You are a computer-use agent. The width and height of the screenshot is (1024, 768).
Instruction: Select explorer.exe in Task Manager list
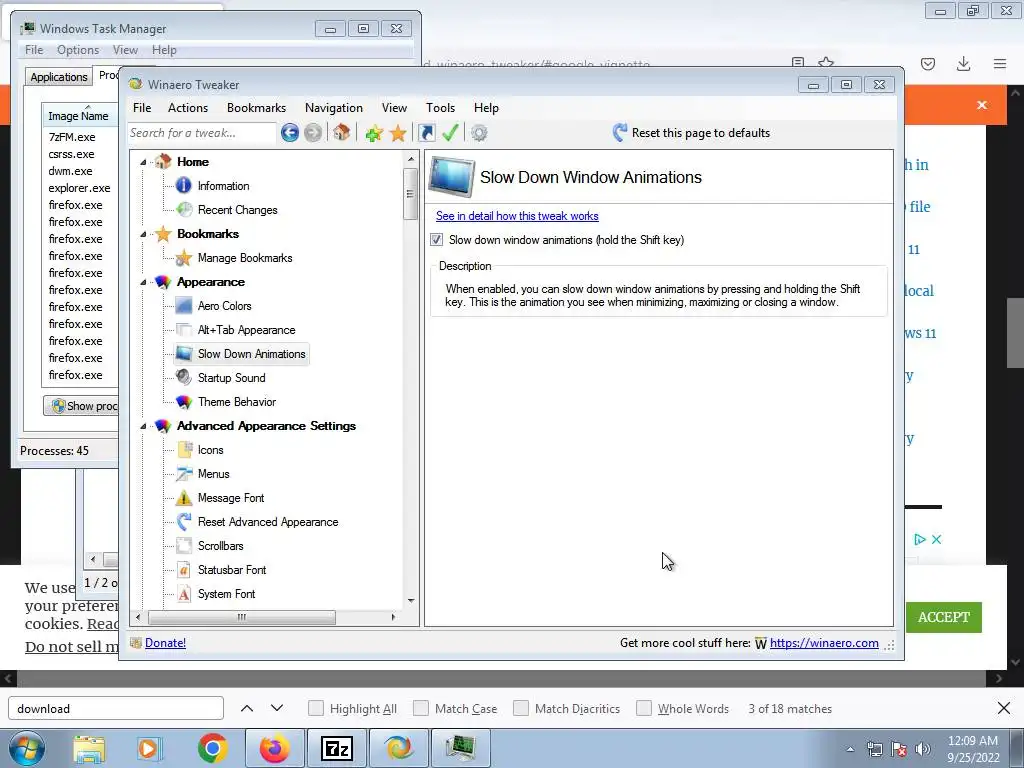(x=79, y=188)
